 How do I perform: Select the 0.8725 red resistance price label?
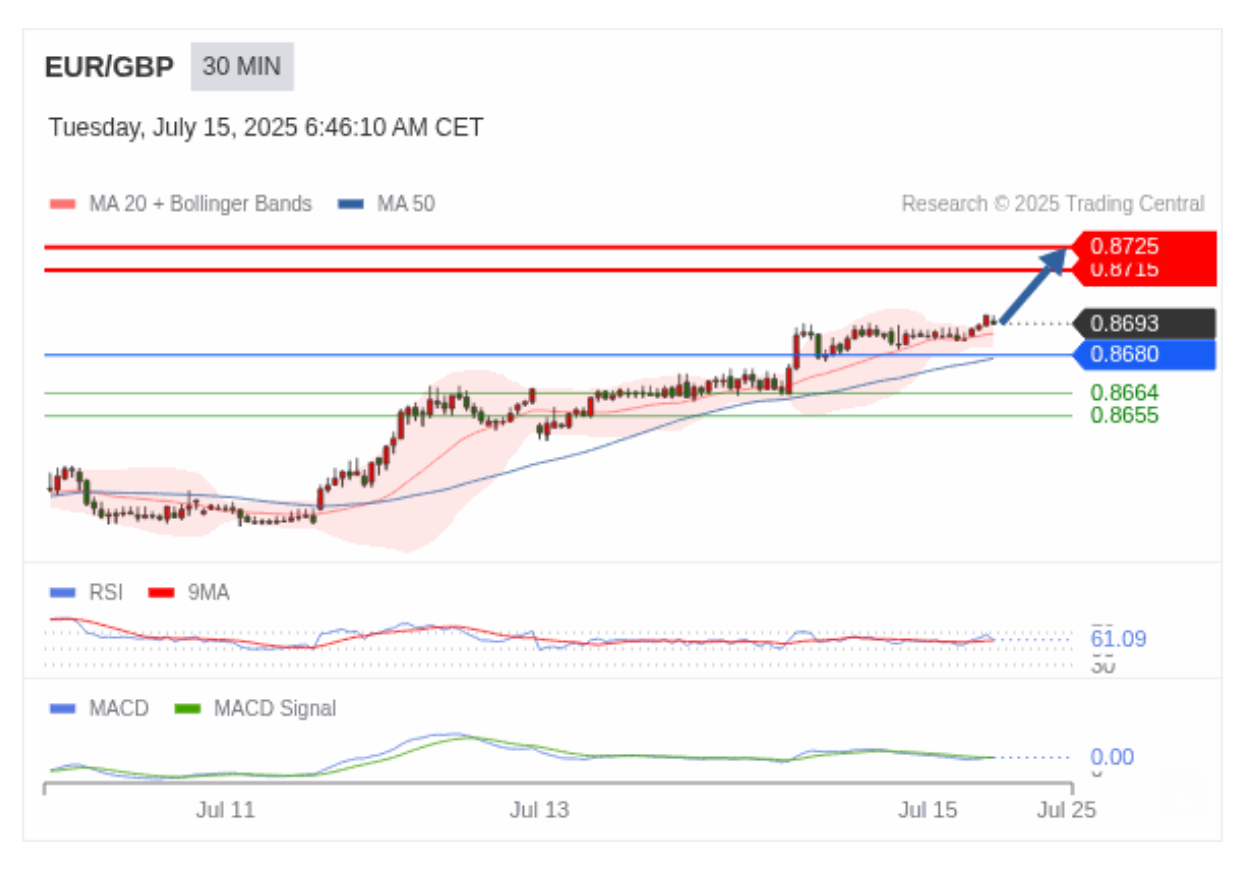[1143, 246]
